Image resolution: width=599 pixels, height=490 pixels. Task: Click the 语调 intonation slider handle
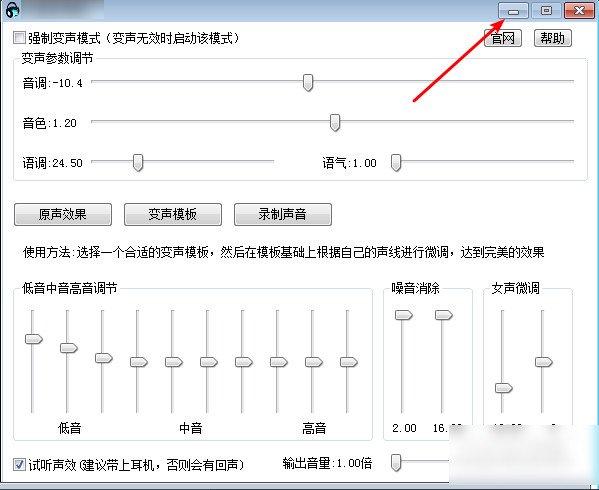(138, 163)
